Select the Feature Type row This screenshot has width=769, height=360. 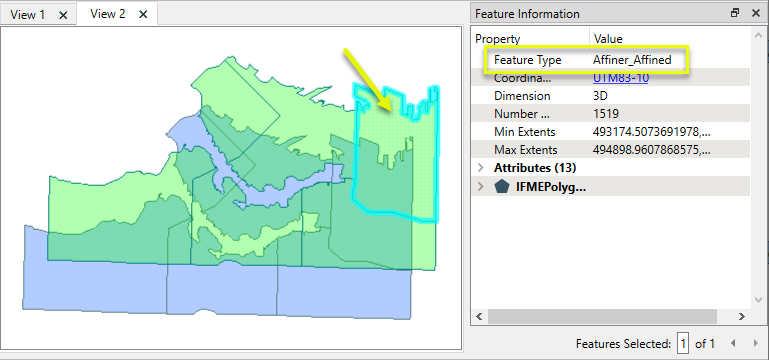click(x=611, y=60)
